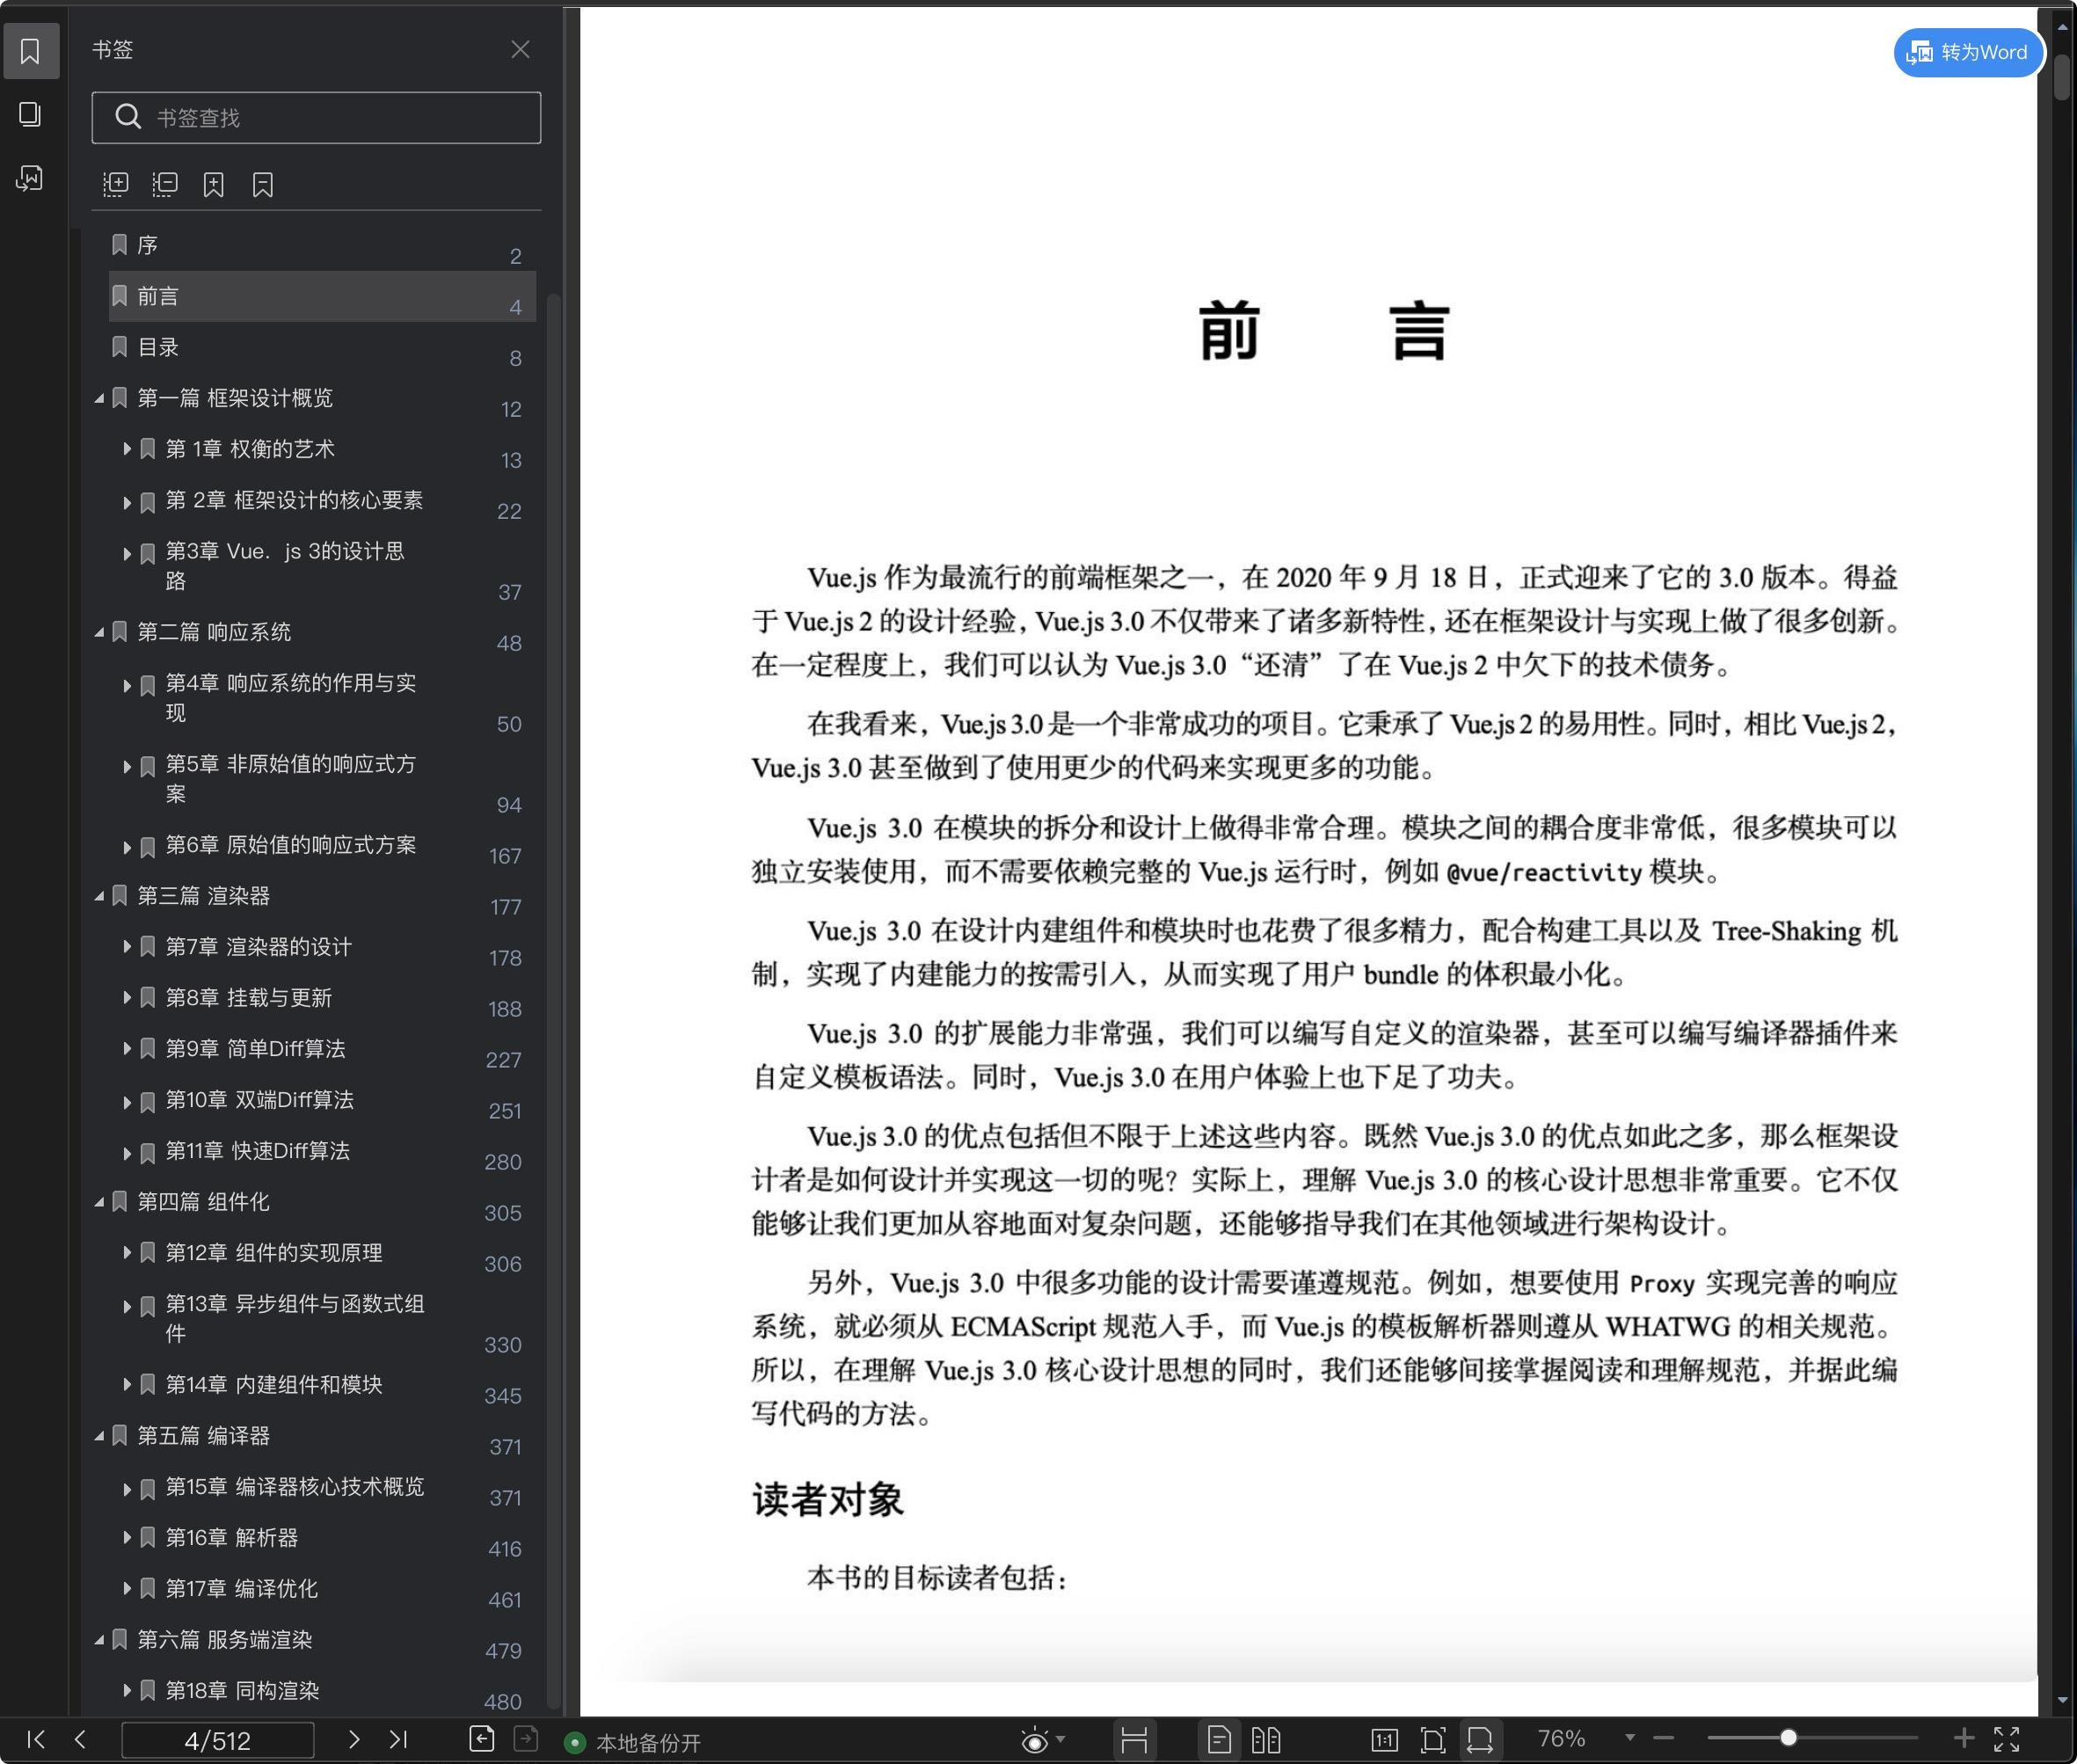Zoom in with the plus button
The image size is (2077, 1764).
[1964, 1738]
